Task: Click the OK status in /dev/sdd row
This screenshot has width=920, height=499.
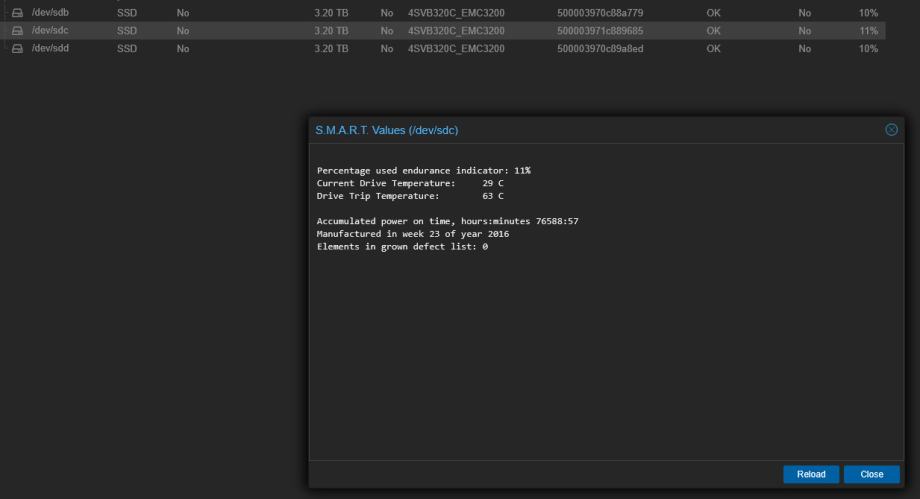Action: (x=713, y=49)
